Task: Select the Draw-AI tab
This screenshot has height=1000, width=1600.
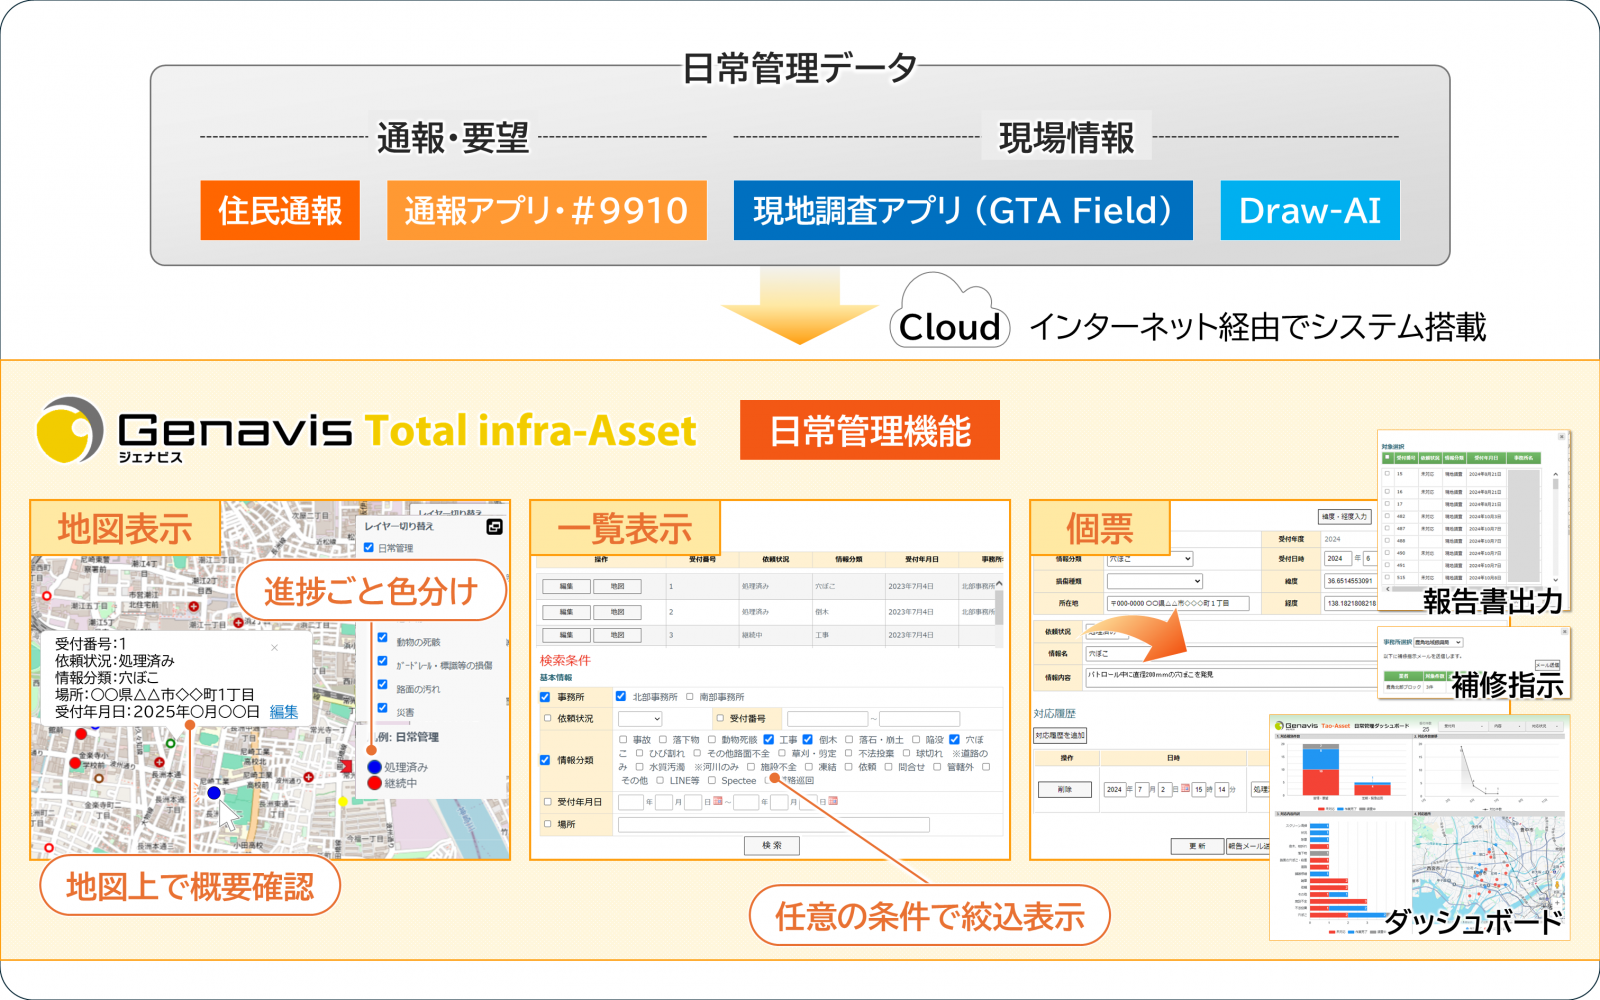Action: (1309, 211)
